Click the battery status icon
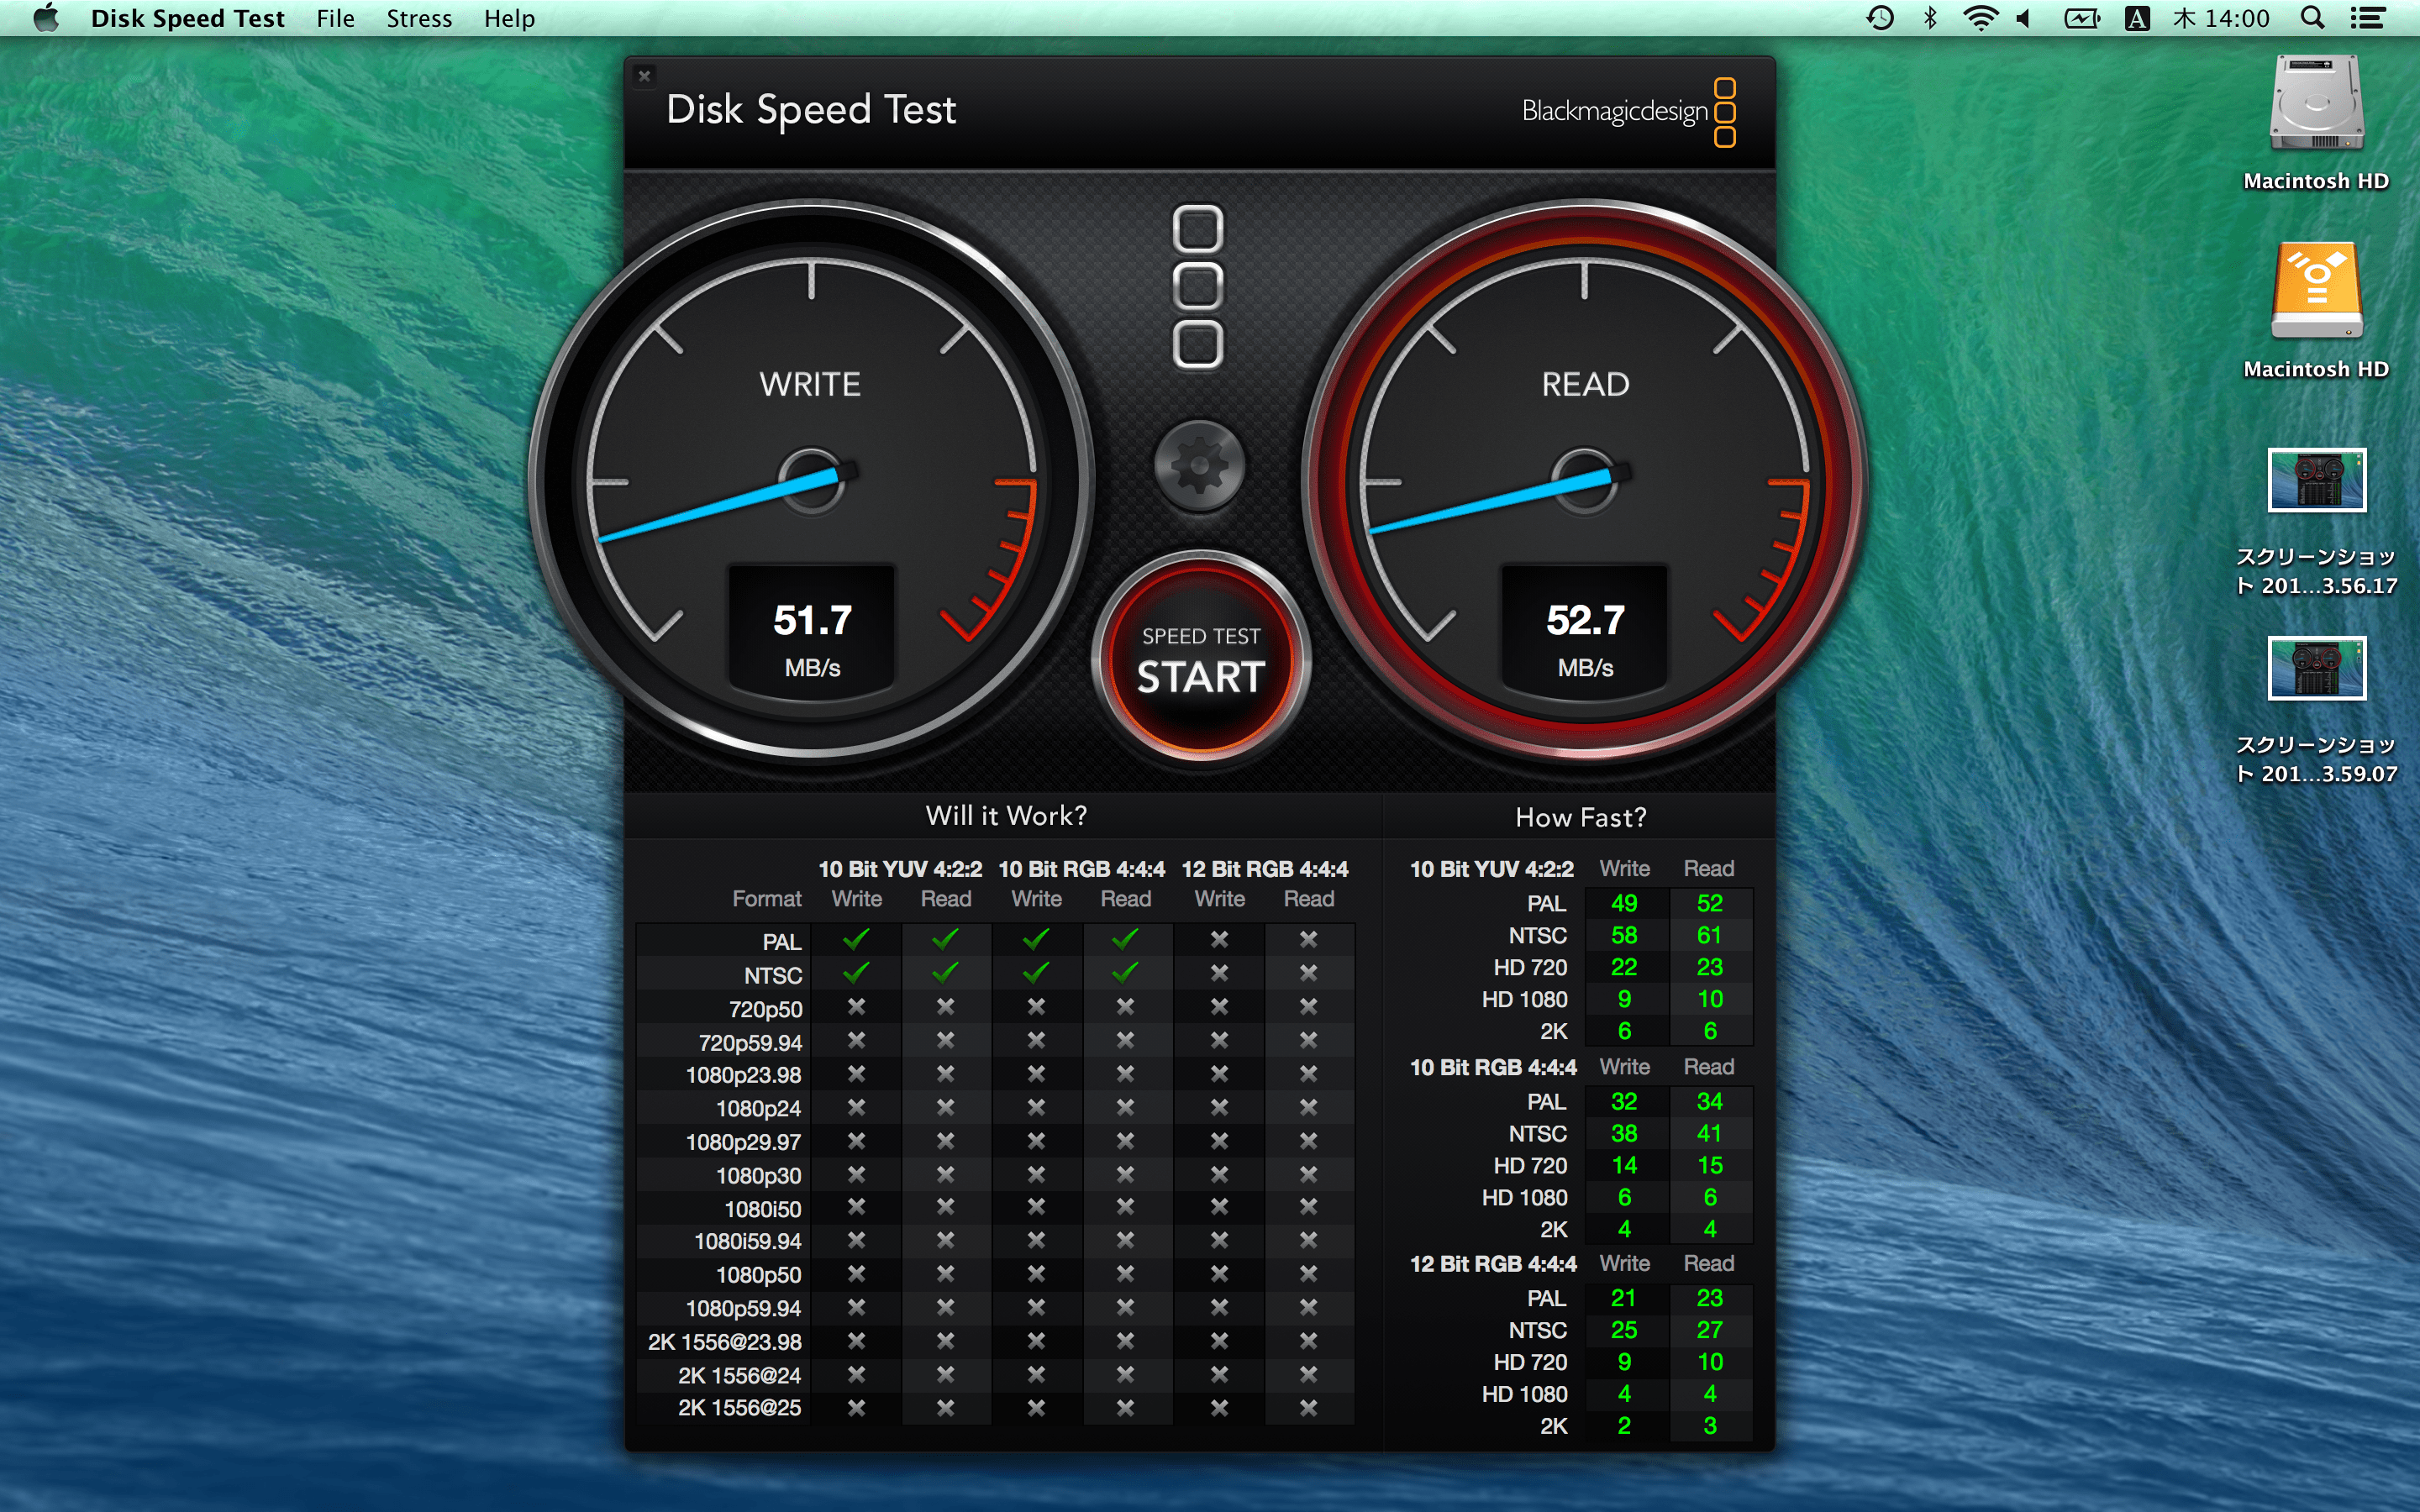This screenshot has width=2420, height=1512. pyautogui.click(x=2082, y=18)
